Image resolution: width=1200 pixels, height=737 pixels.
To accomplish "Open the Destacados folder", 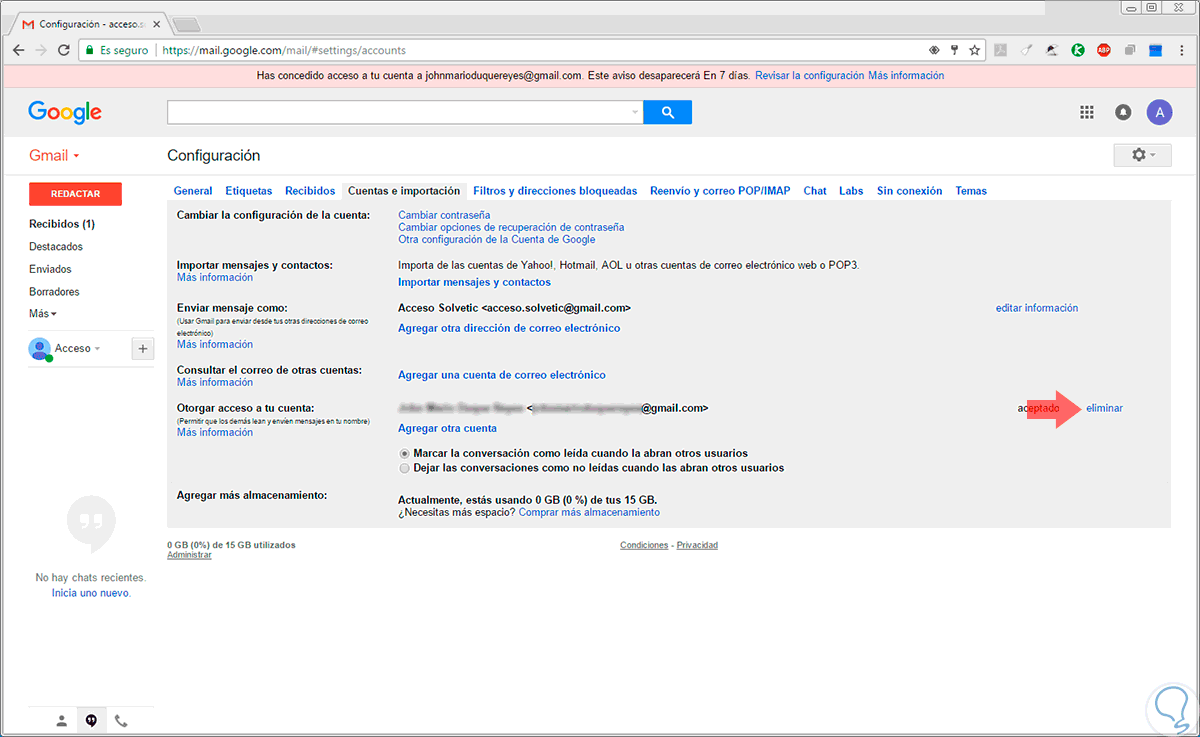I will [x=56, y=246].
